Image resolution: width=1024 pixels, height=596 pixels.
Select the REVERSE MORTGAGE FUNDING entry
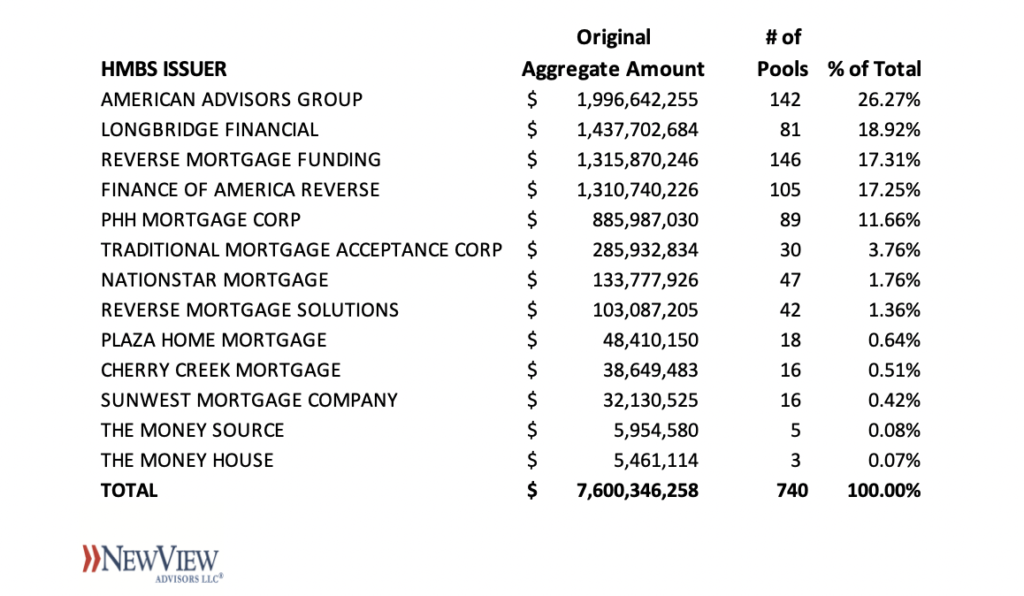pyautogui.click(x=240, y=159)
